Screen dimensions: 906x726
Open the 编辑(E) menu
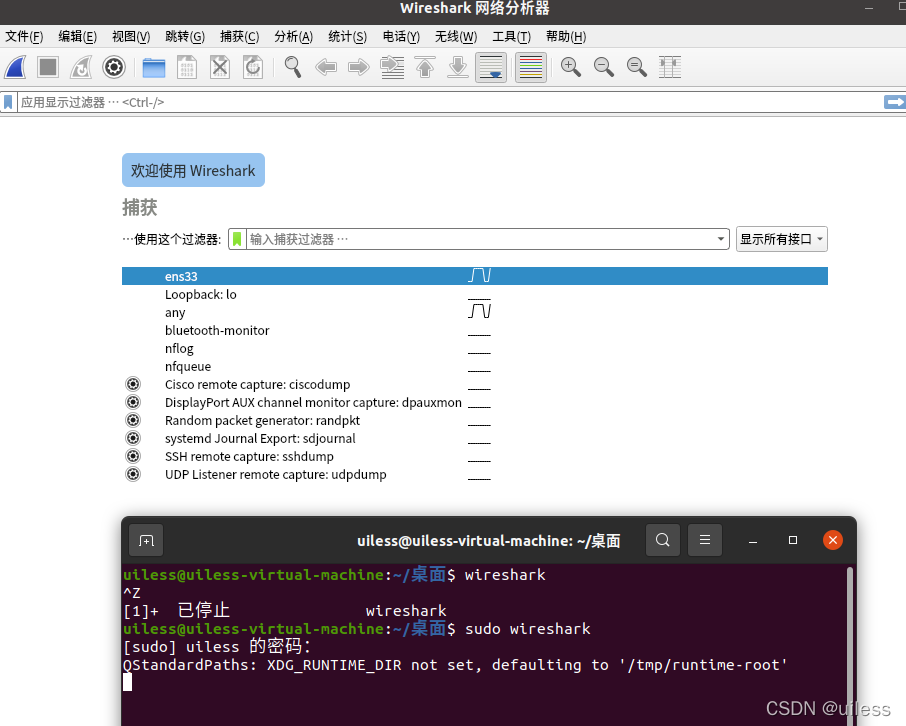(x=77, y=37)
